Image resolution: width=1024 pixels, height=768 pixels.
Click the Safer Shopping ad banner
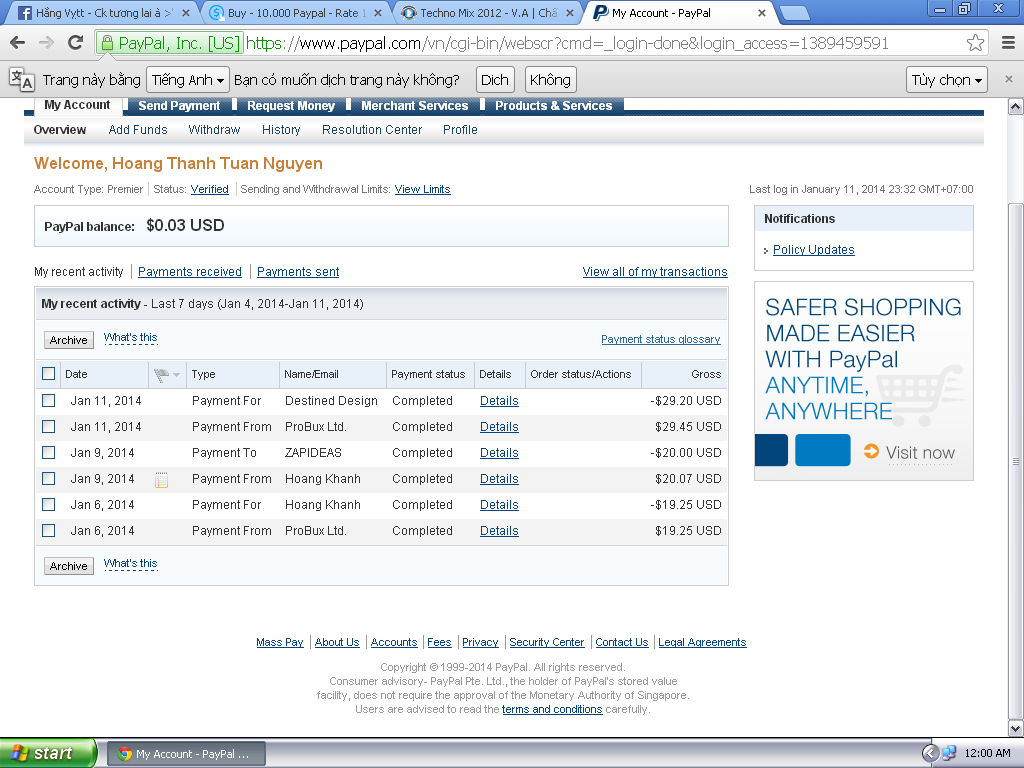(x=863, y=381)
